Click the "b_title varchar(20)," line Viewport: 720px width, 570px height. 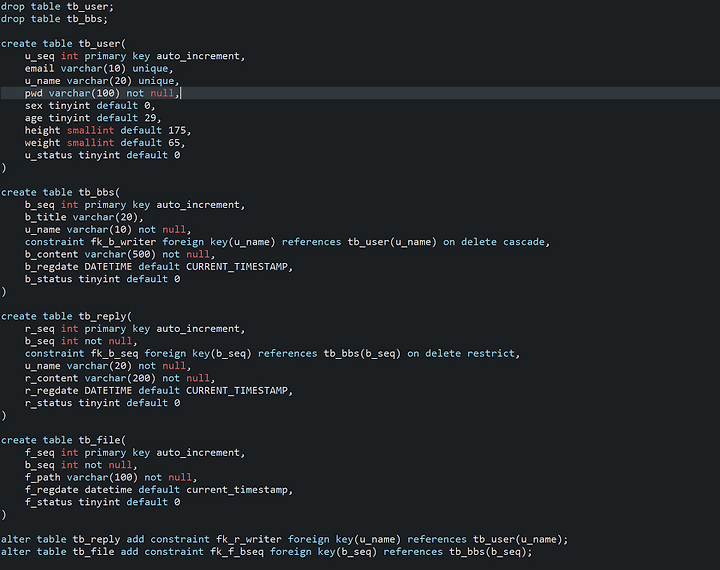[x=84, y=218]
